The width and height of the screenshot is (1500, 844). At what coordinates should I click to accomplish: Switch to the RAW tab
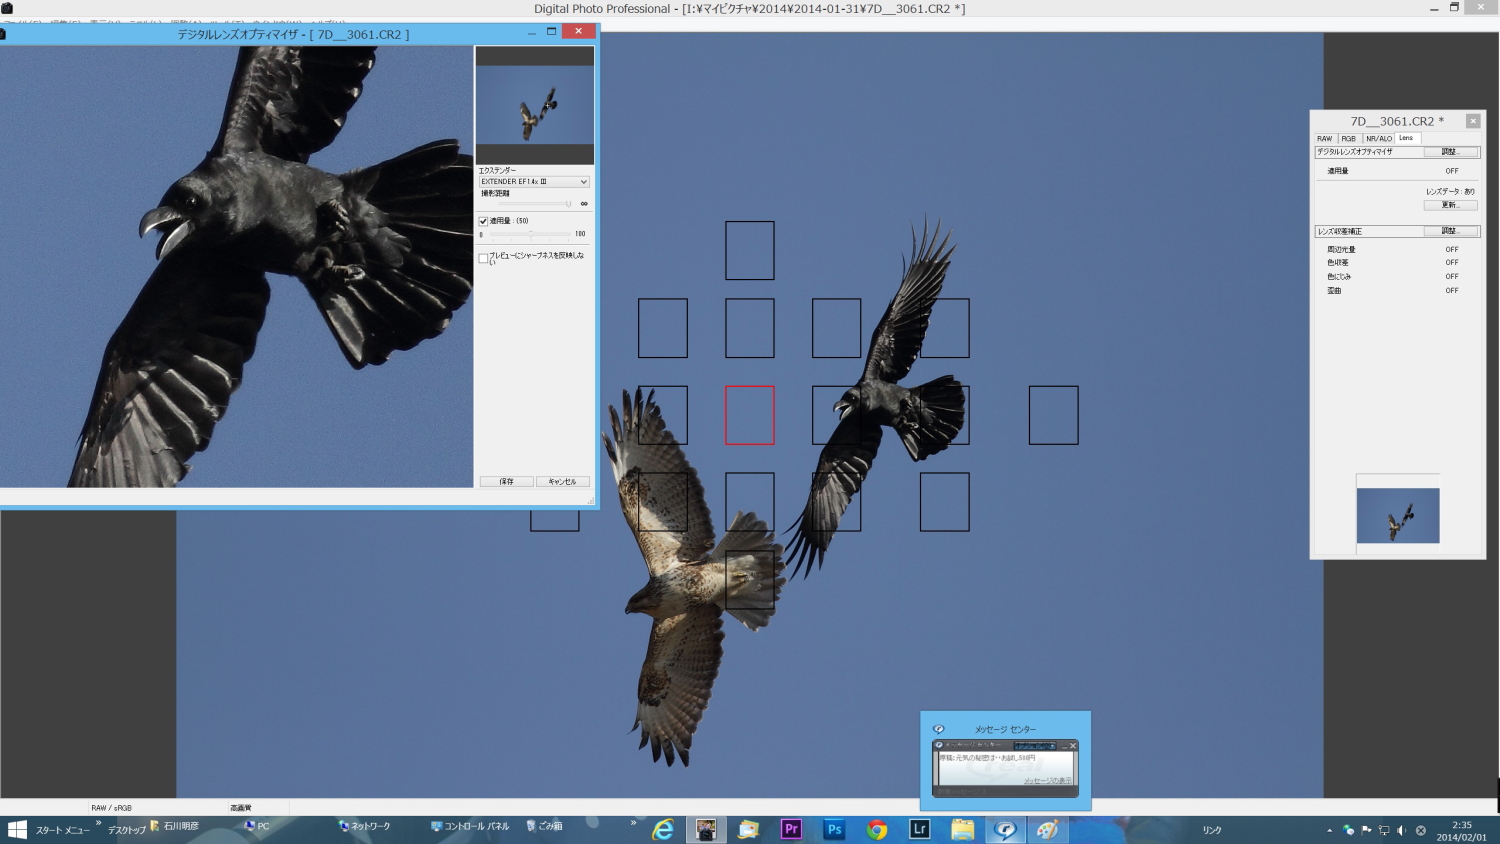1325,138
